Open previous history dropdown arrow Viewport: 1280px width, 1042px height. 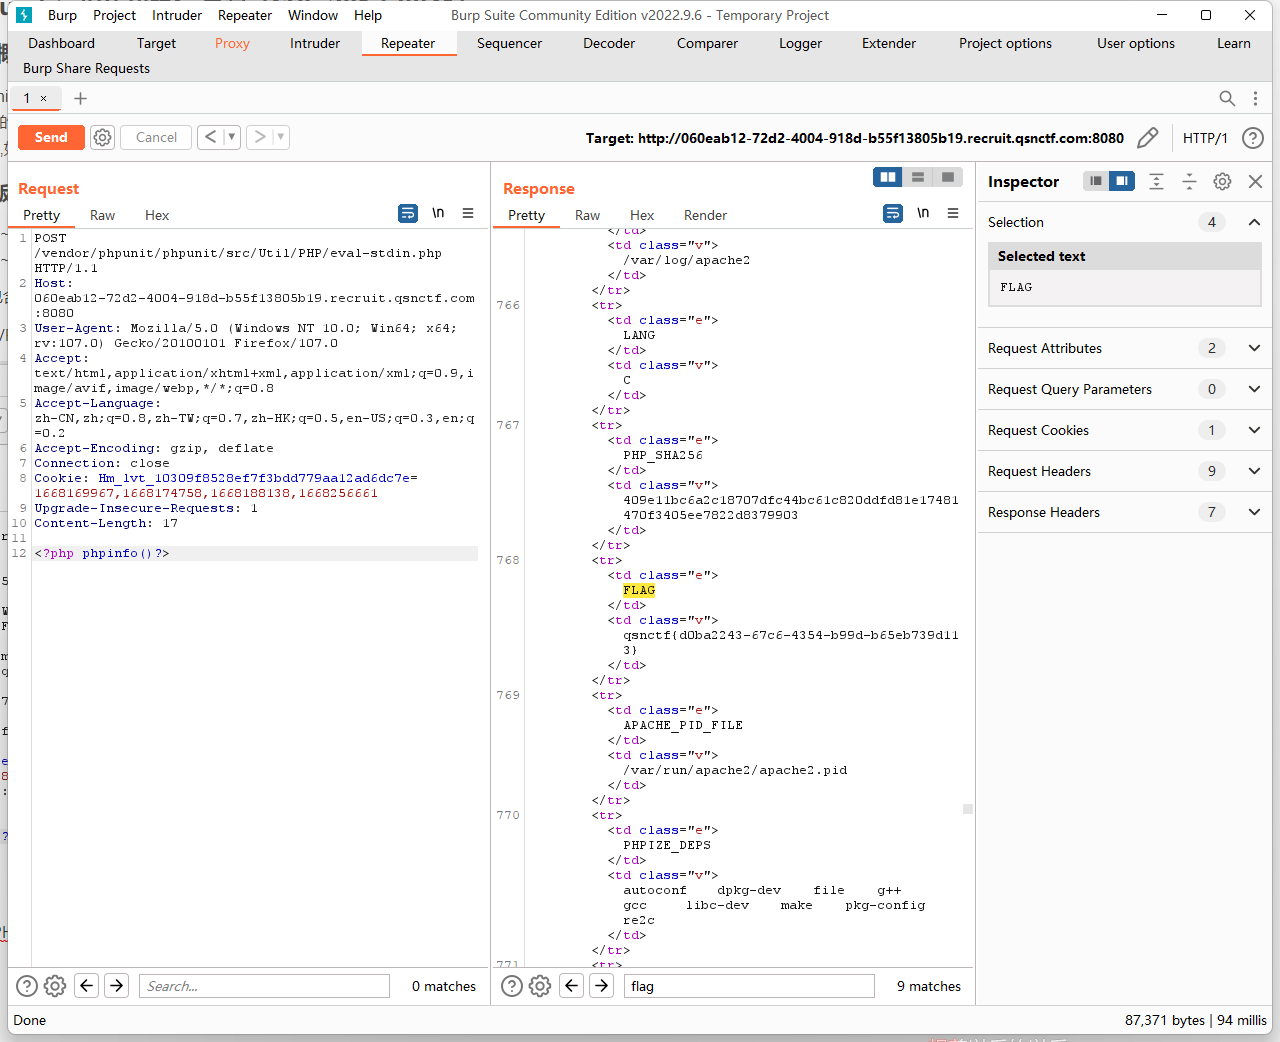[x=232, y=137]
